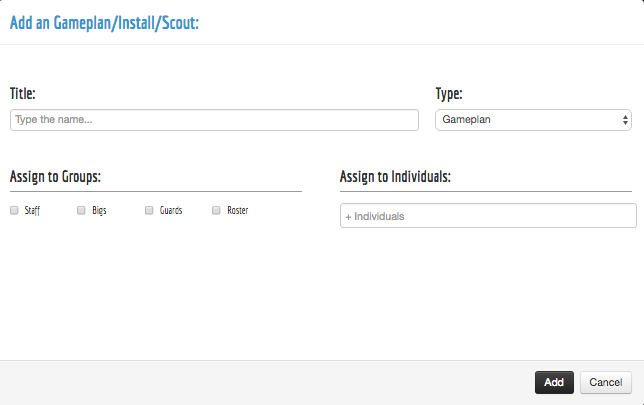Click the Bigs label text
This screenshot has height=405, width=644.
tap(99, 211)
